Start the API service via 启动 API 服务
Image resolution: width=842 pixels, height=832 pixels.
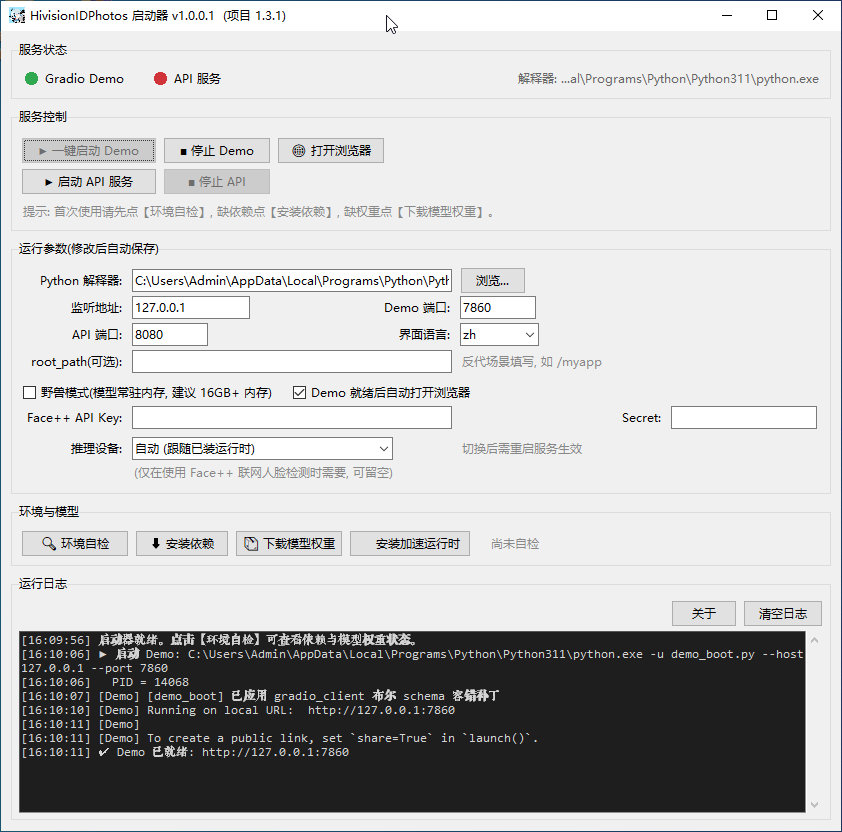(89, 182)
